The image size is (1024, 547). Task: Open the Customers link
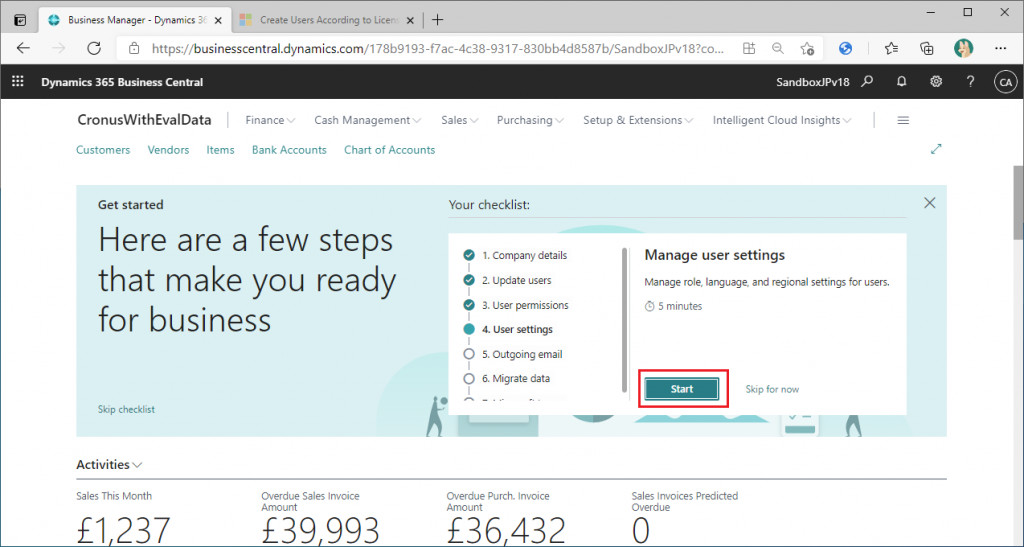click(x=103, y=149)
